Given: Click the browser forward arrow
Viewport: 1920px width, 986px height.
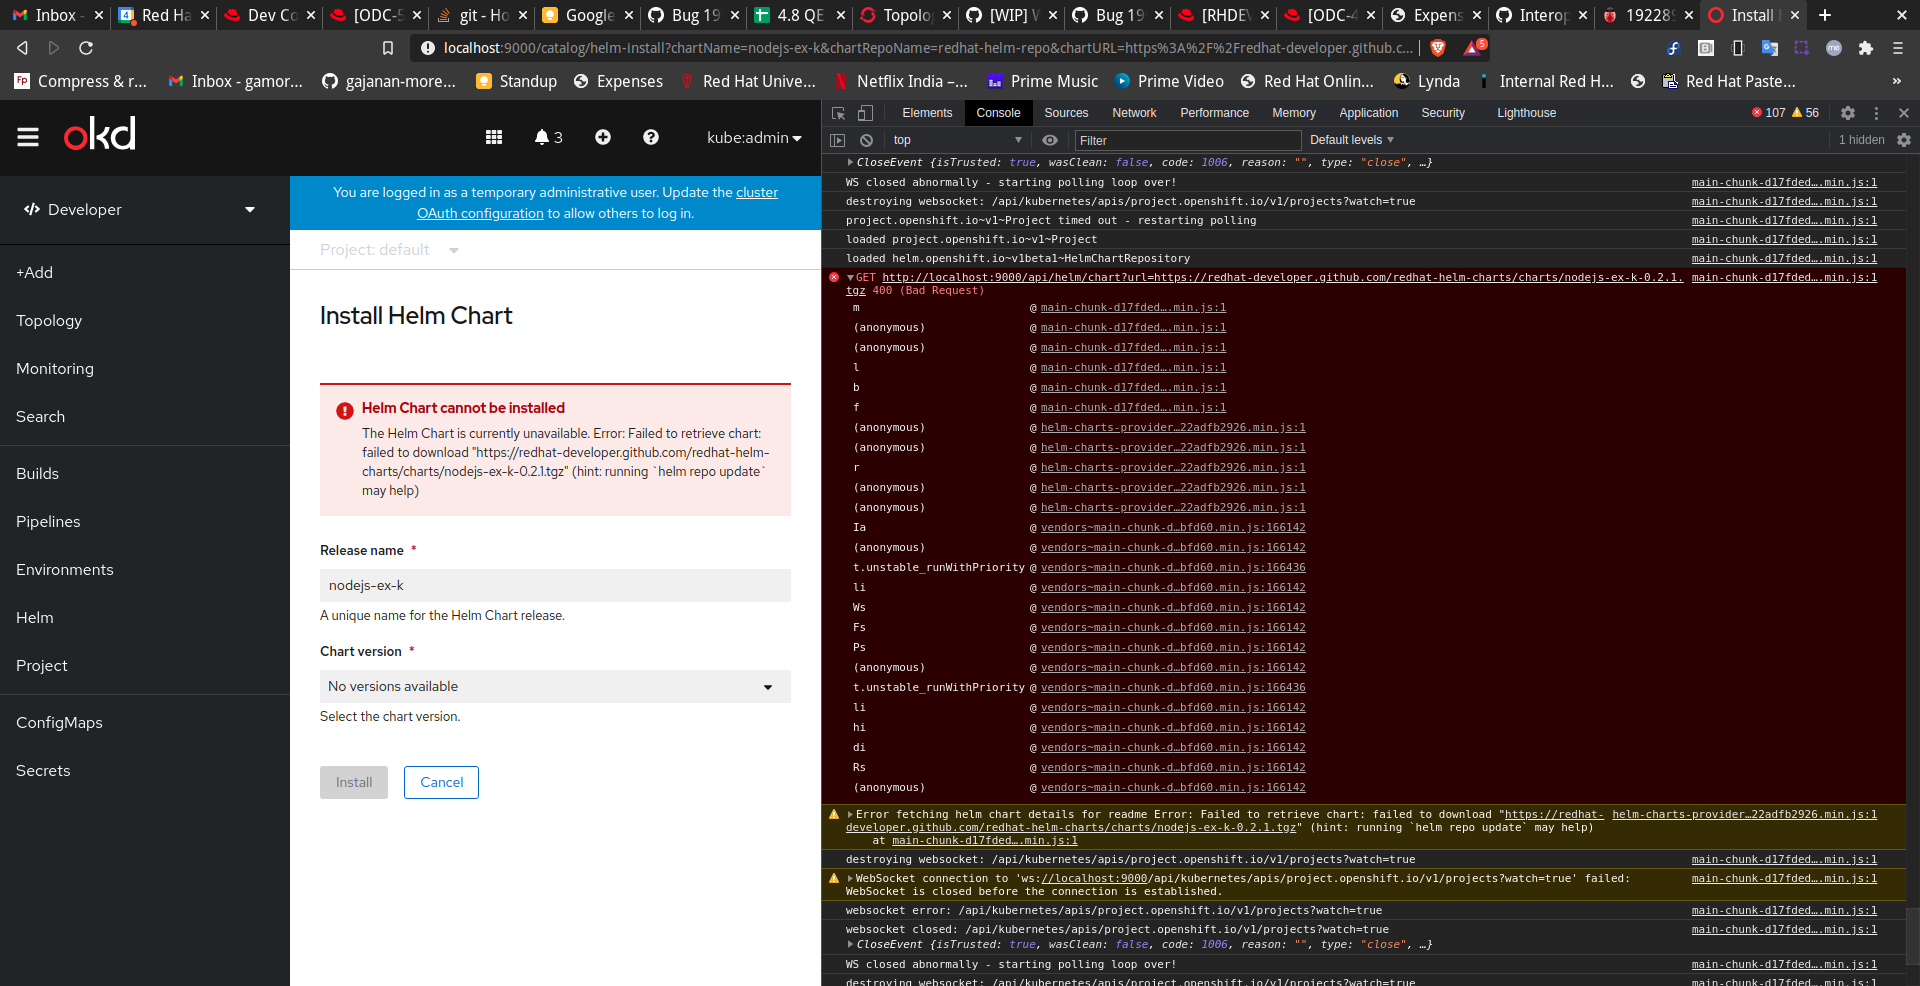Looking at the screenshot, I should tap(54, 48).
